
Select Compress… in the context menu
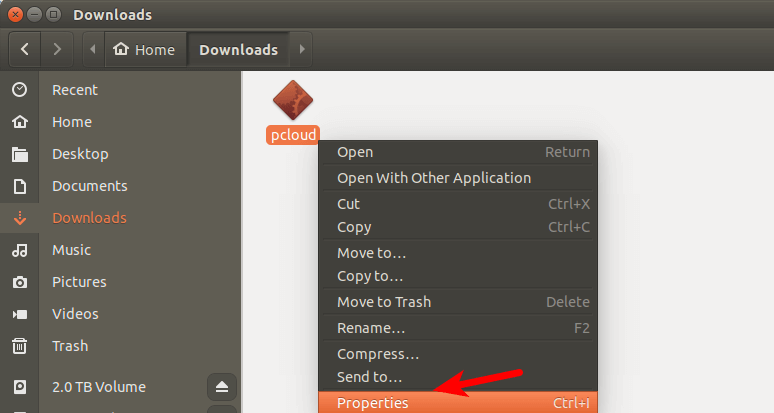click(378, 354)
